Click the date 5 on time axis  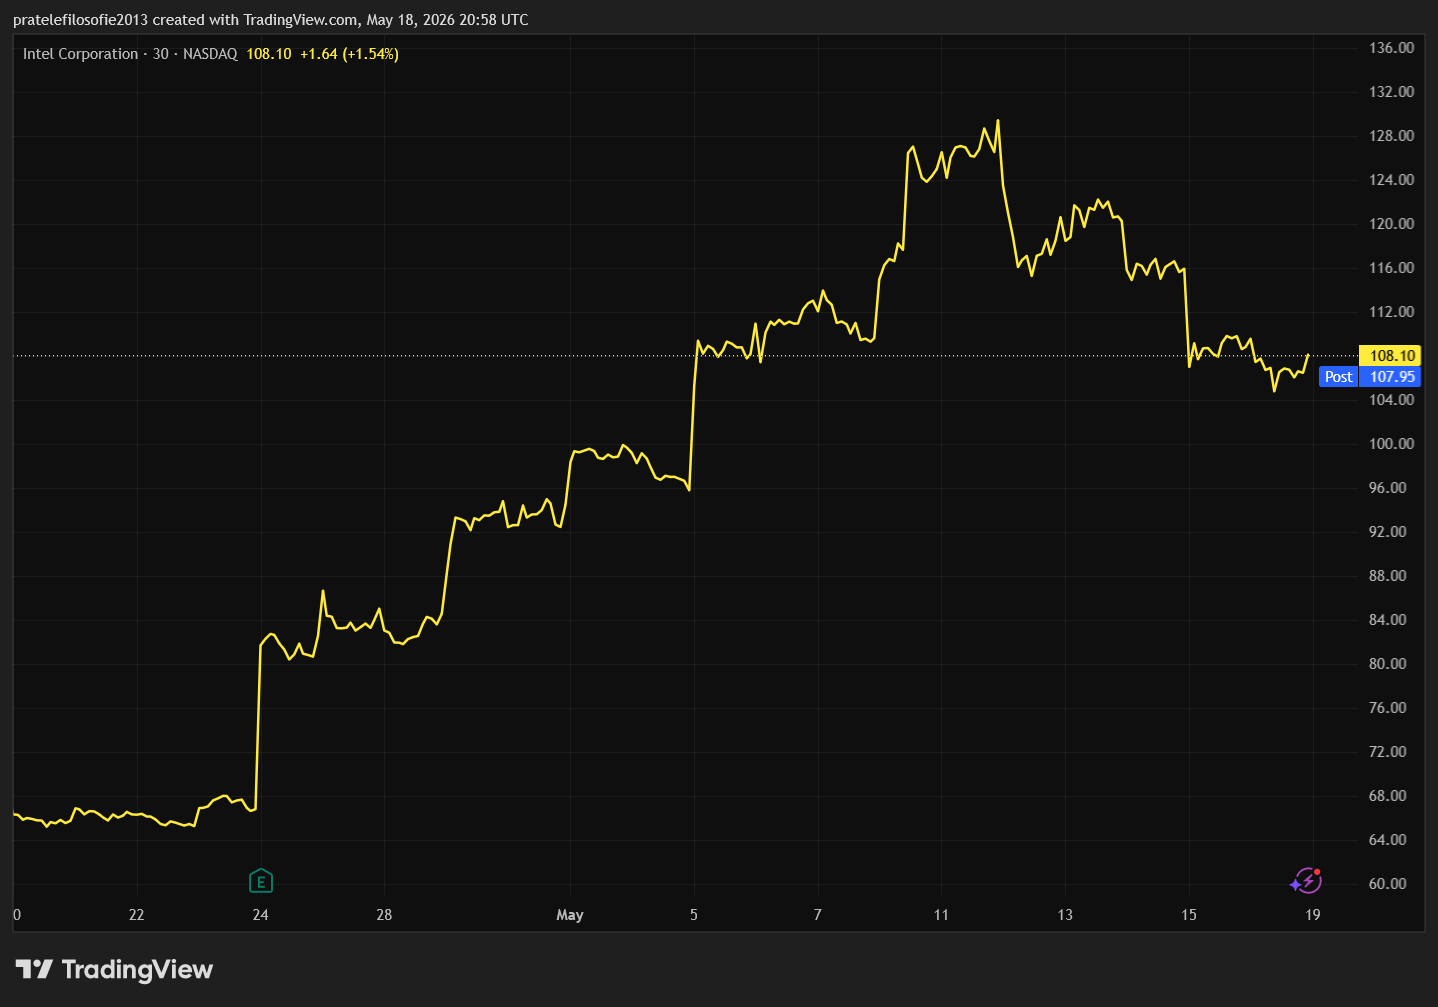click(x=694, y=915)
